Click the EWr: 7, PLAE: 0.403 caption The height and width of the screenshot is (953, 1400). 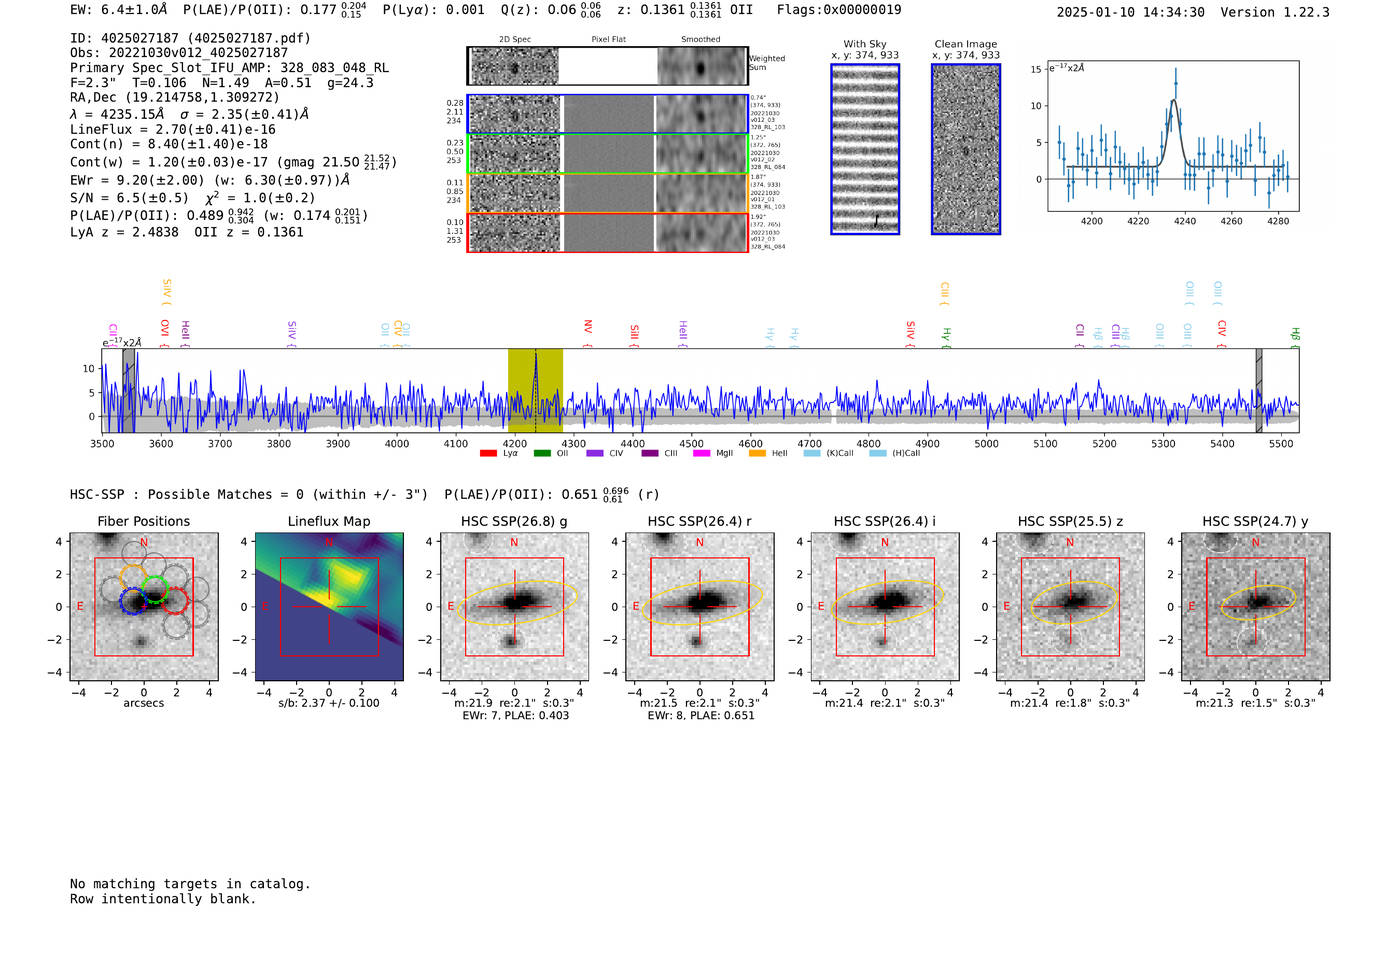[515, 716]
